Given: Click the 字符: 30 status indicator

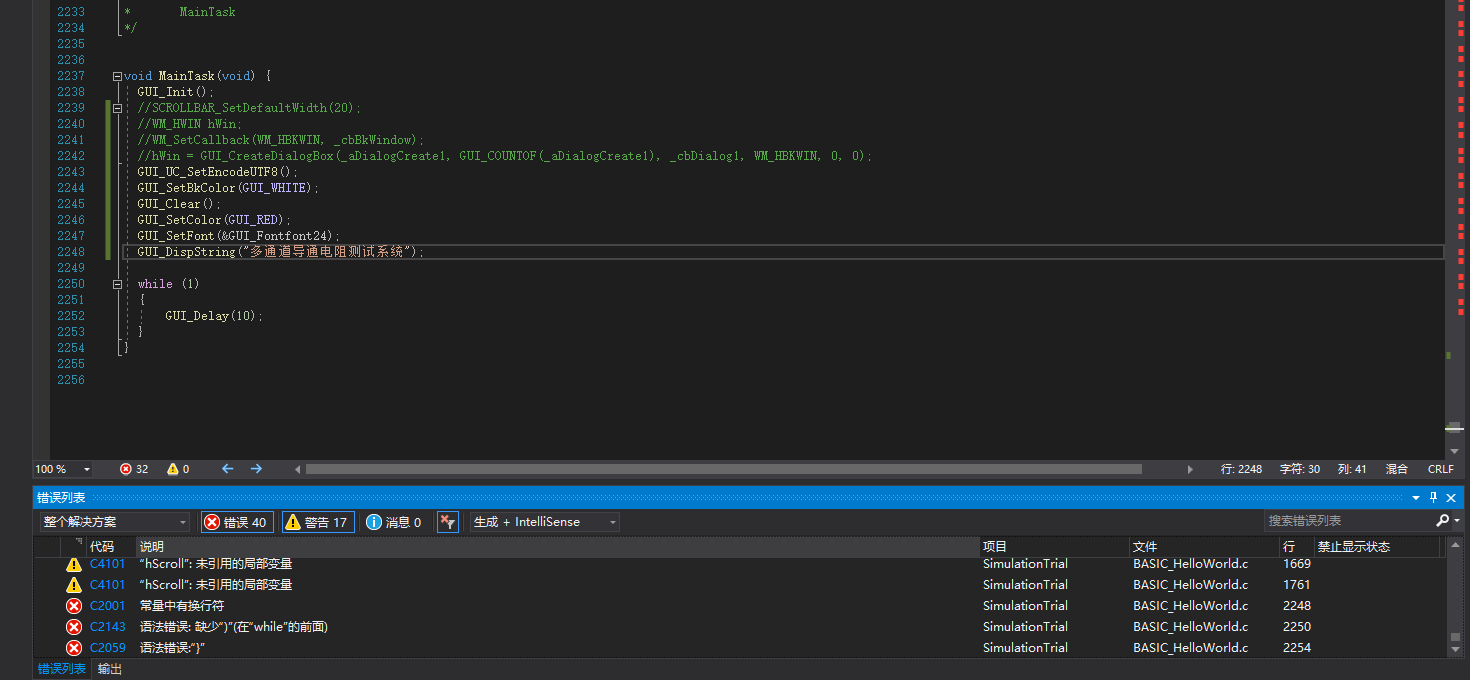Looking at the screenshot, I should pyautogui.click(x=1300, y=469).
